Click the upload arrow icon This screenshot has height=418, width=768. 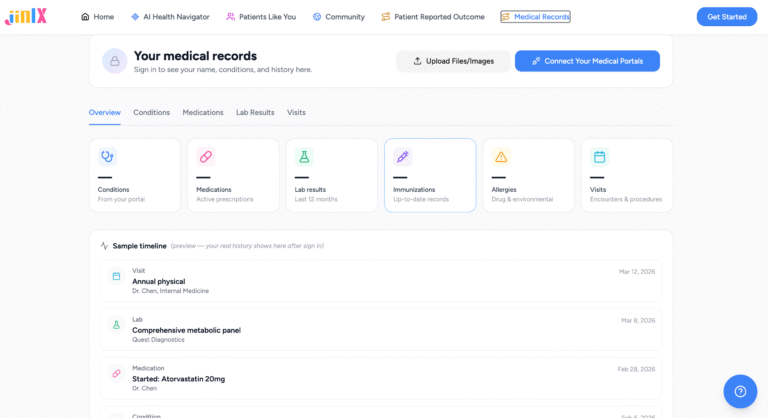417,61
